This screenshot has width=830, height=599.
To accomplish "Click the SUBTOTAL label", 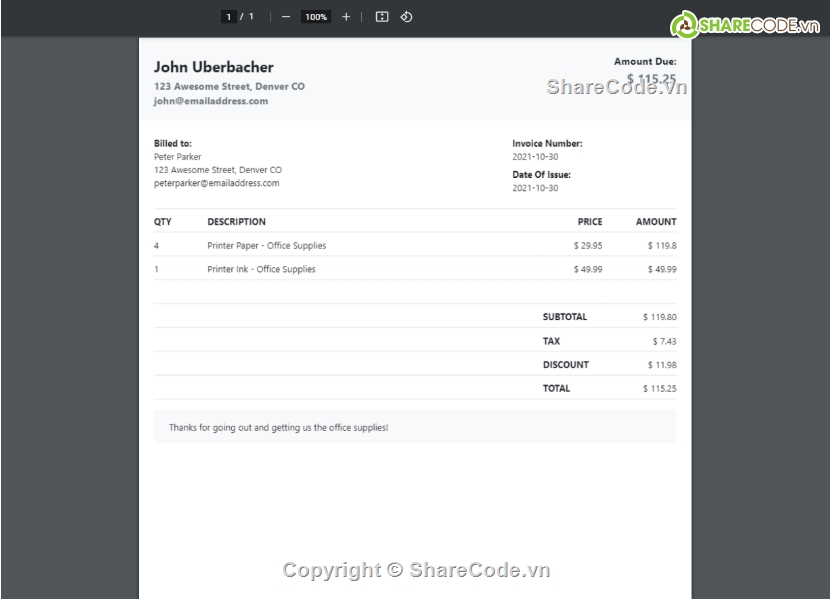I will (564, 317).
